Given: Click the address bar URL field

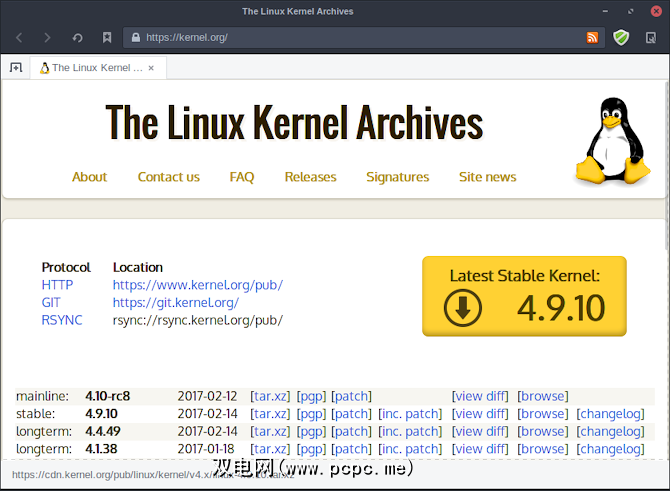Looking at the screenshot, I should [x=363, y=38].
